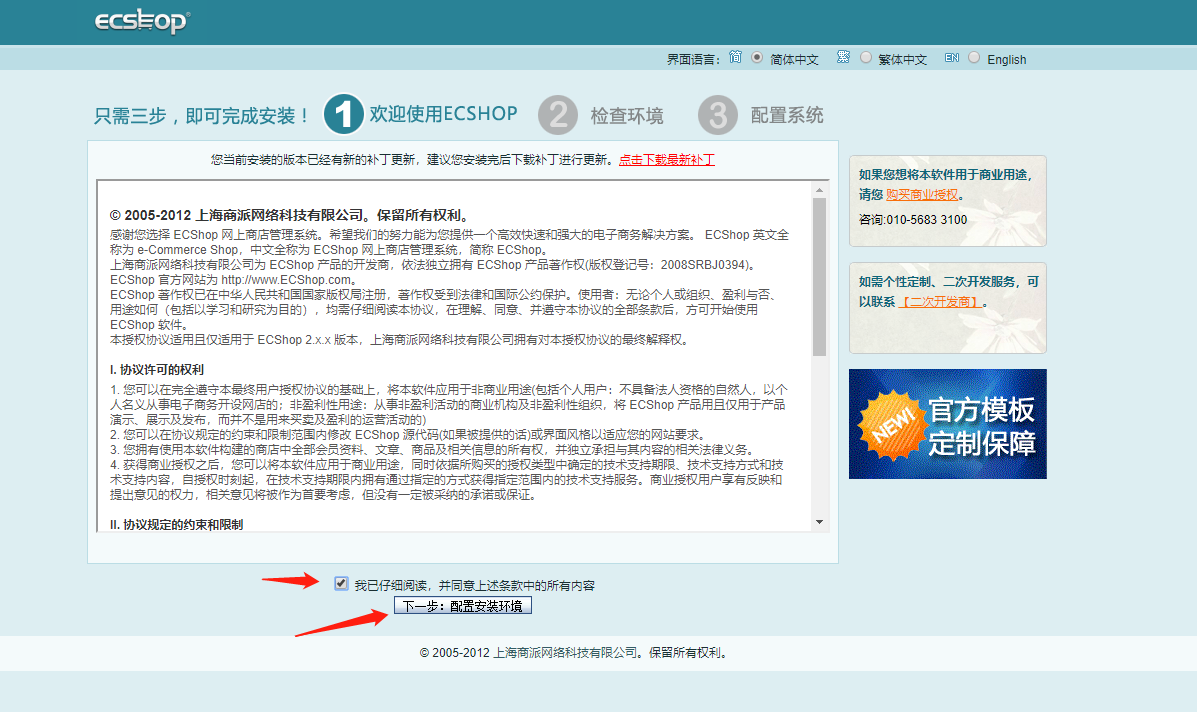Viewport: 1197px width, 712px height.
Task: Click the 欢迎使用ECSHOP step label
Action: 444,114
